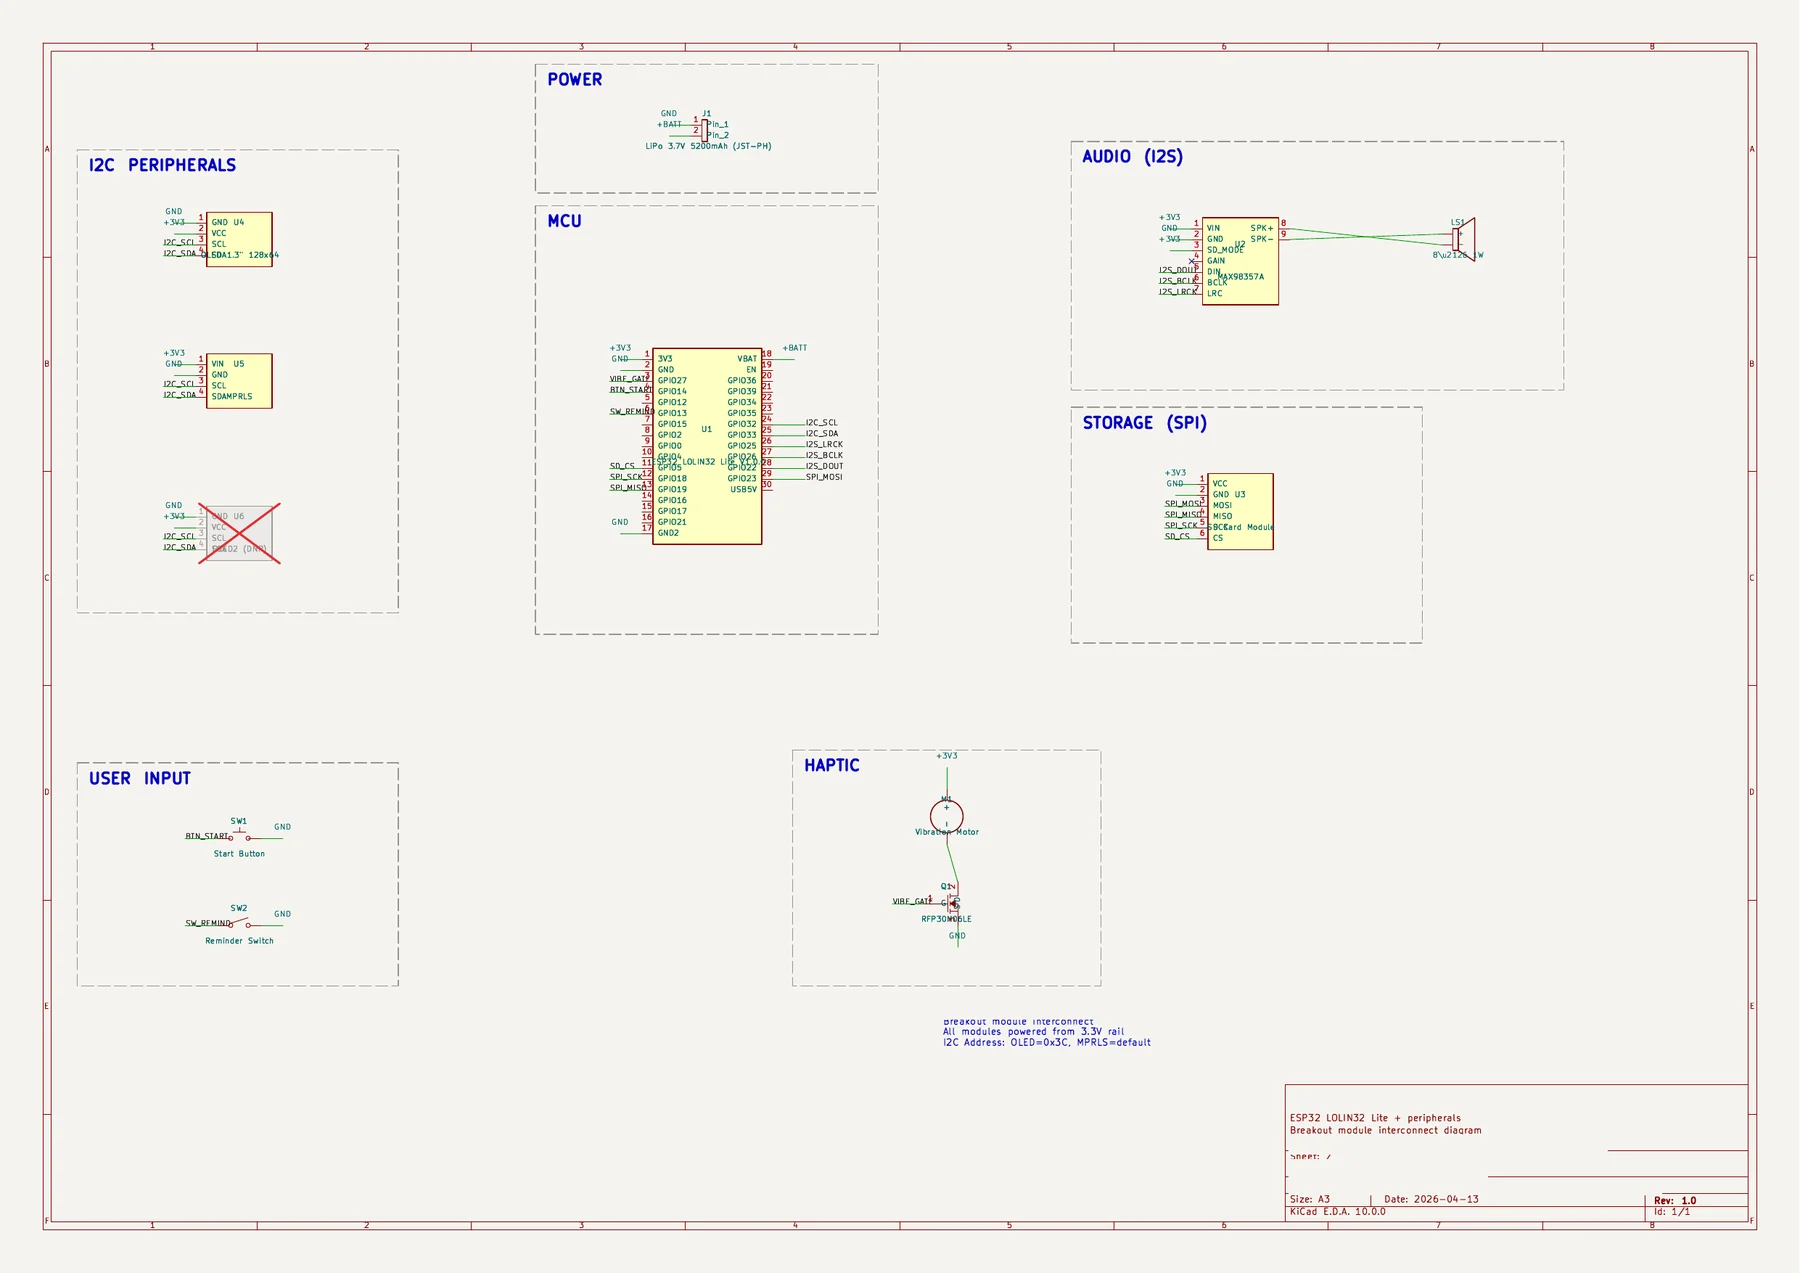Select the HAPTIC section heading

(x=831, y=765)
